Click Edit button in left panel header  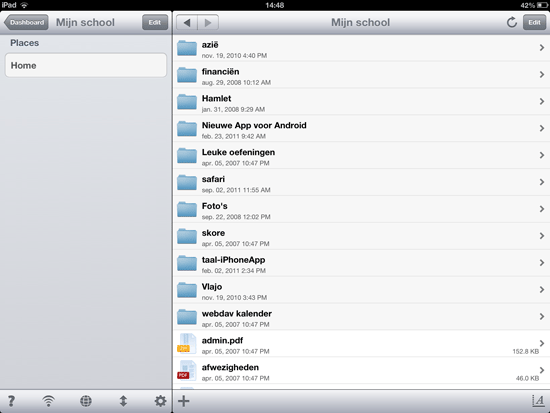(x=155, y=22)
